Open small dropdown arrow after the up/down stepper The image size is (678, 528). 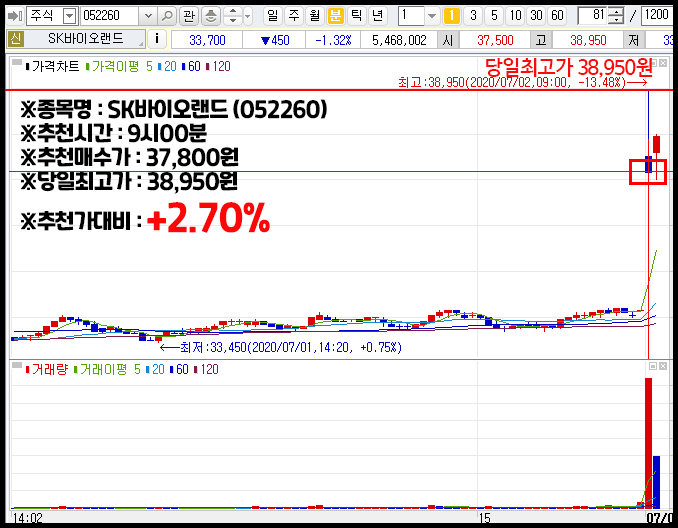tap(247, 16)
